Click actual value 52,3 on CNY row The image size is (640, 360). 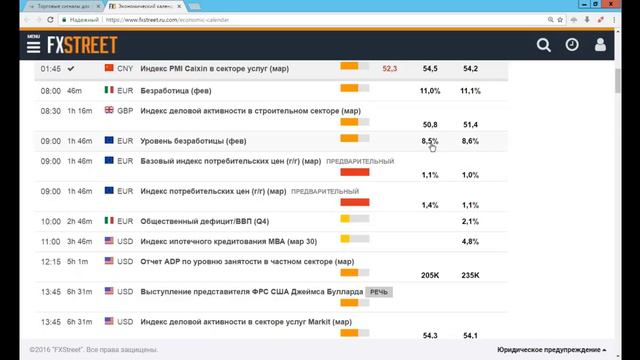click(389, 69)
